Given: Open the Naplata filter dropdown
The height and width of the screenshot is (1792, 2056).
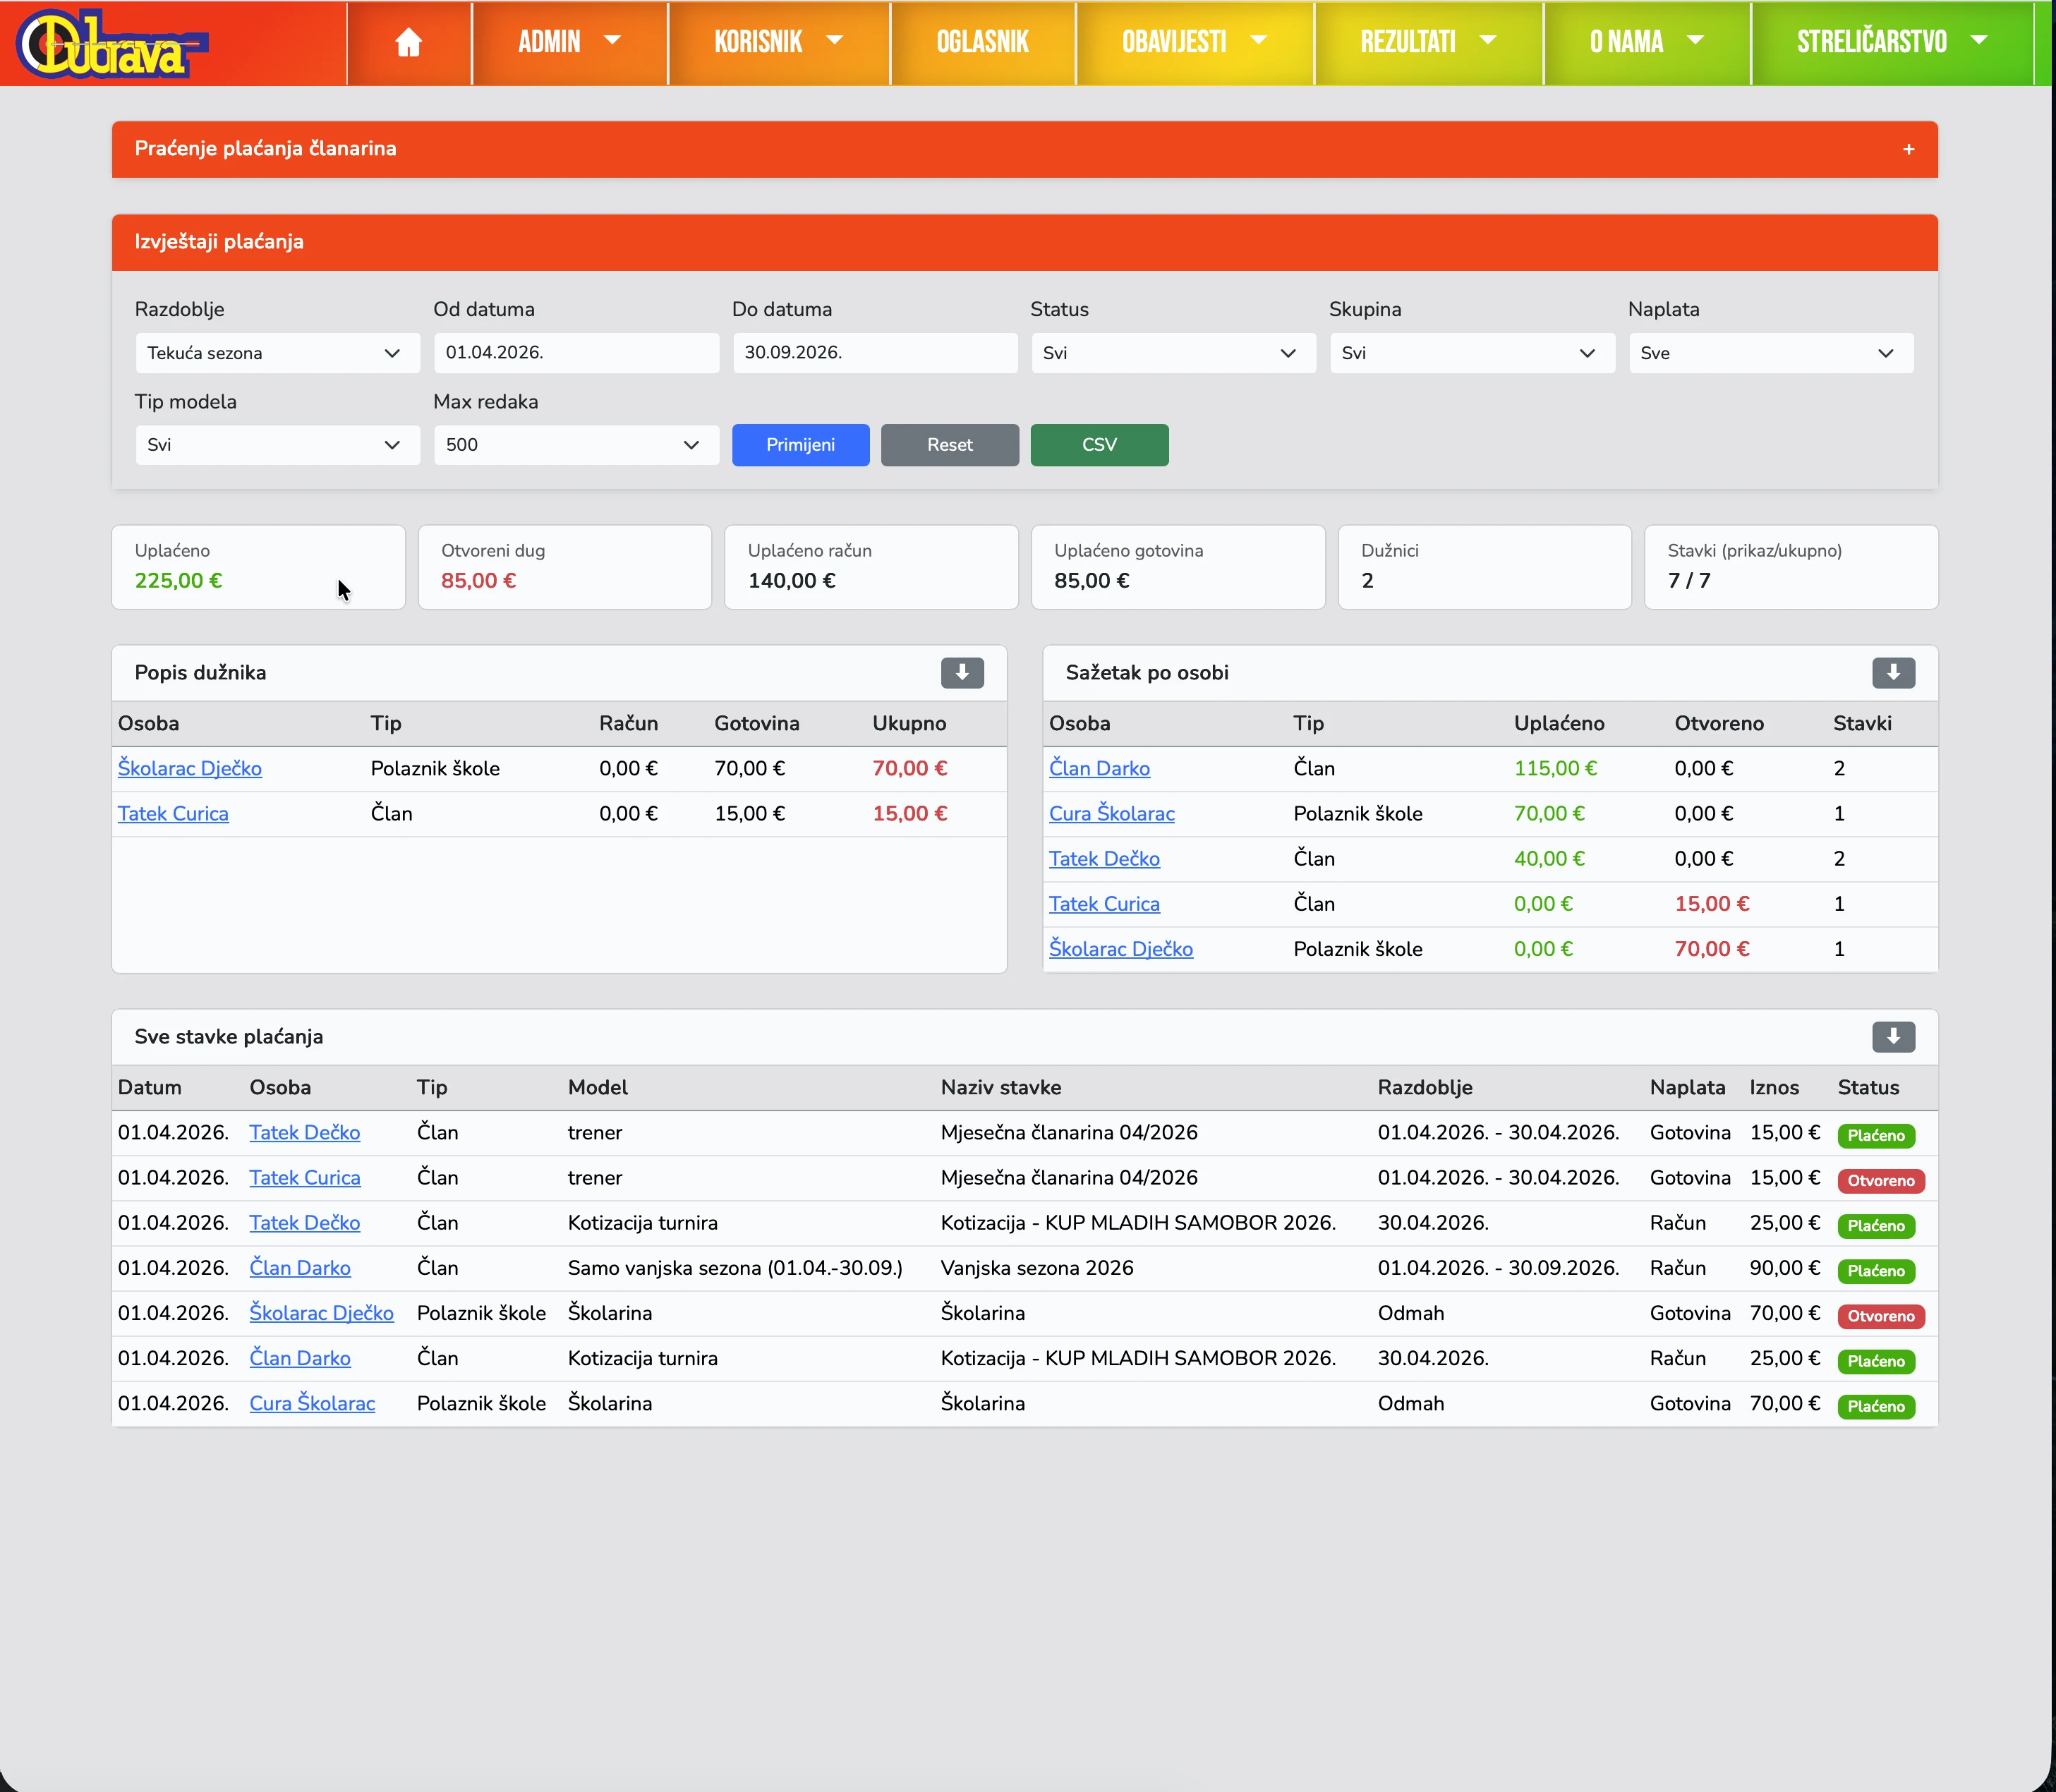Looking at the screenshot, I should (1770, 353).
